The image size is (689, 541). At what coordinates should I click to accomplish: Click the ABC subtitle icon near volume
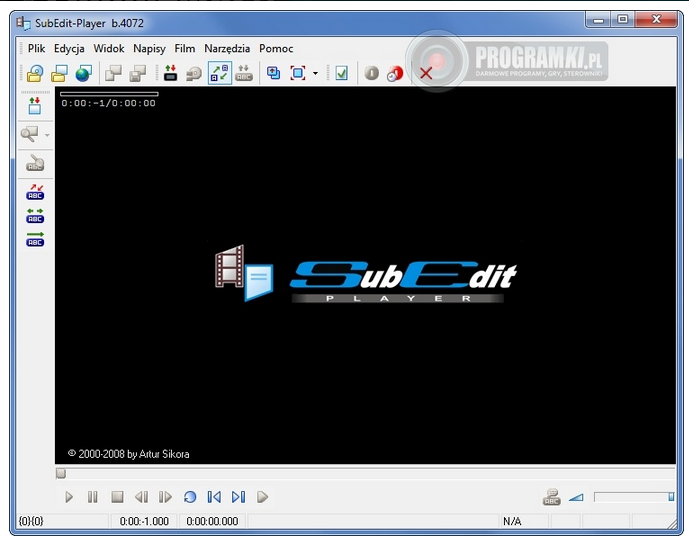coord(551,497)
